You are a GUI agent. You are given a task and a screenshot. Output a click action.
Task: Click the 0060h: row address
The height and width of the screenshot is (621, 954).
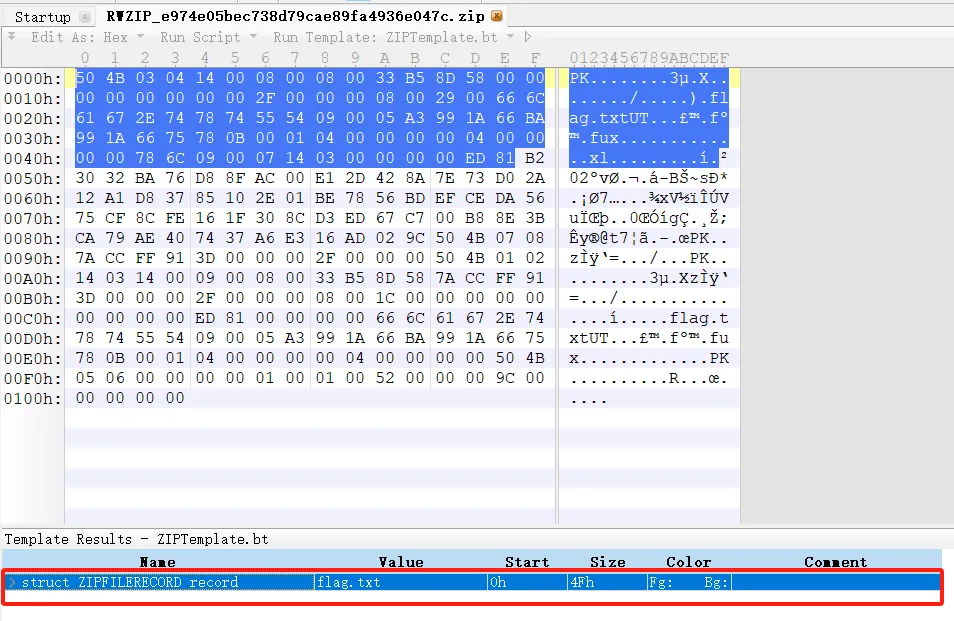pyautogui.click(x=32, y=199)
